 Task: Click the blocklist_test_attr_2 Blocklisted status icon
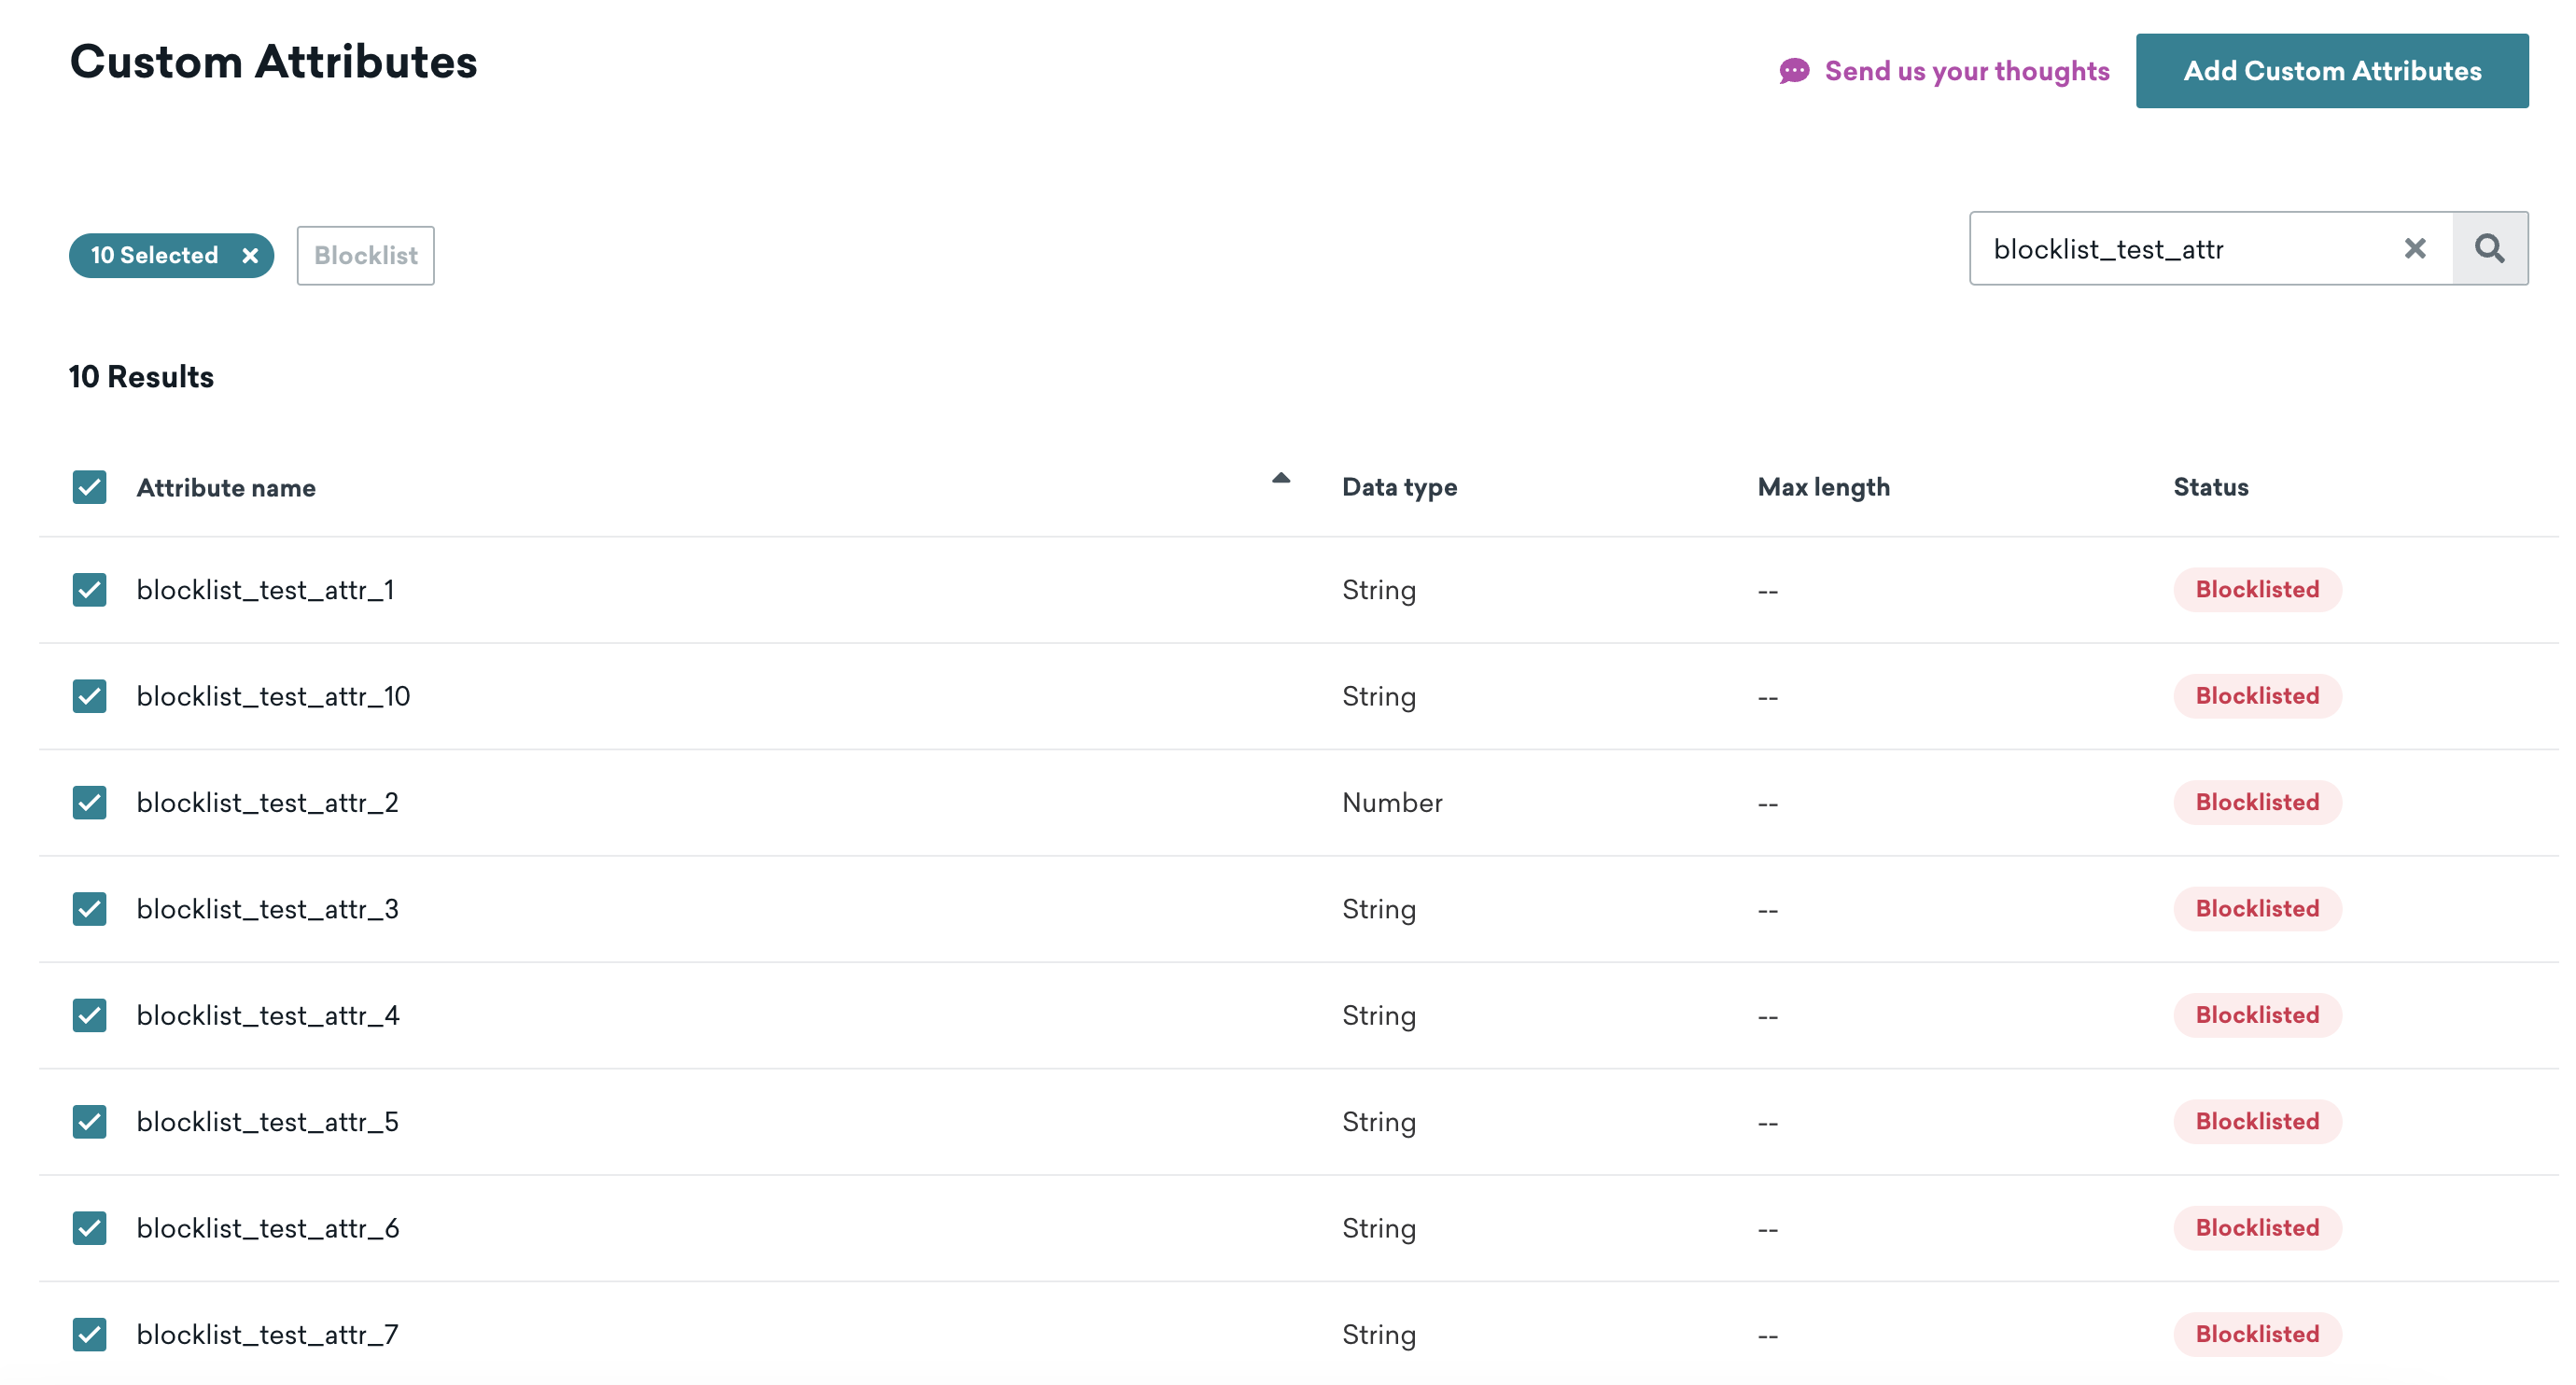point(2257,802)
